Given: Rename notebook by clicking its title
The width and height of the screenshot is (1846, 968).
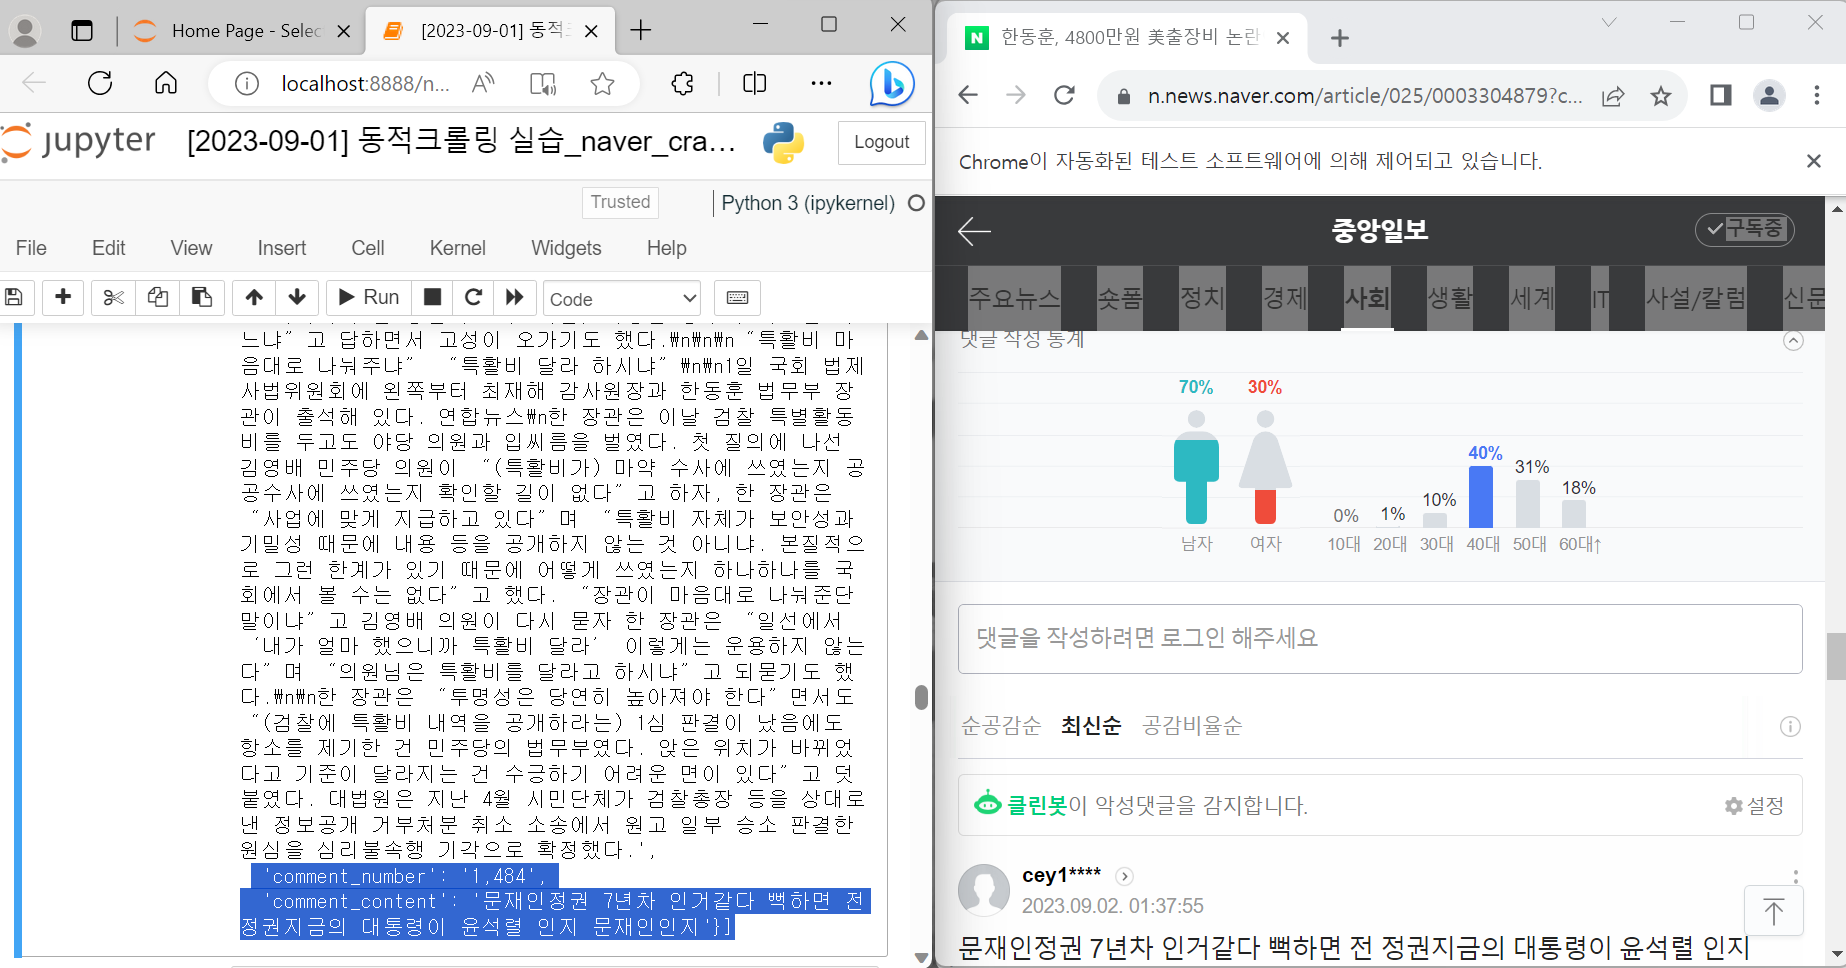Looking at the screenshot, I should pyautogui.click(x=461, y=141).
